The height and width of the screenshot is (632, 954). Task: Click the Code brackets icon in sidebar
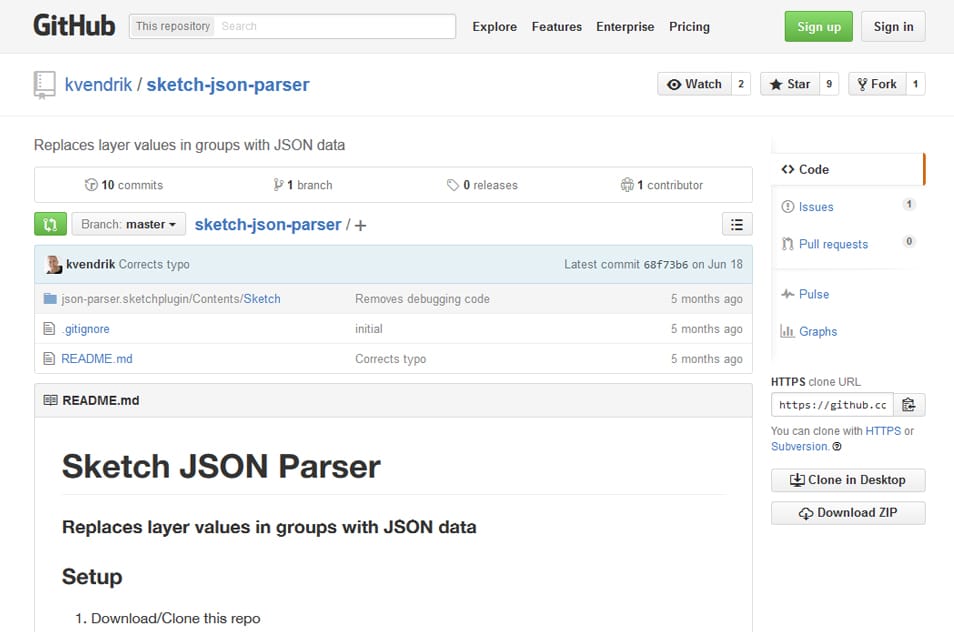pyautogui.click(x=788, y=170)
